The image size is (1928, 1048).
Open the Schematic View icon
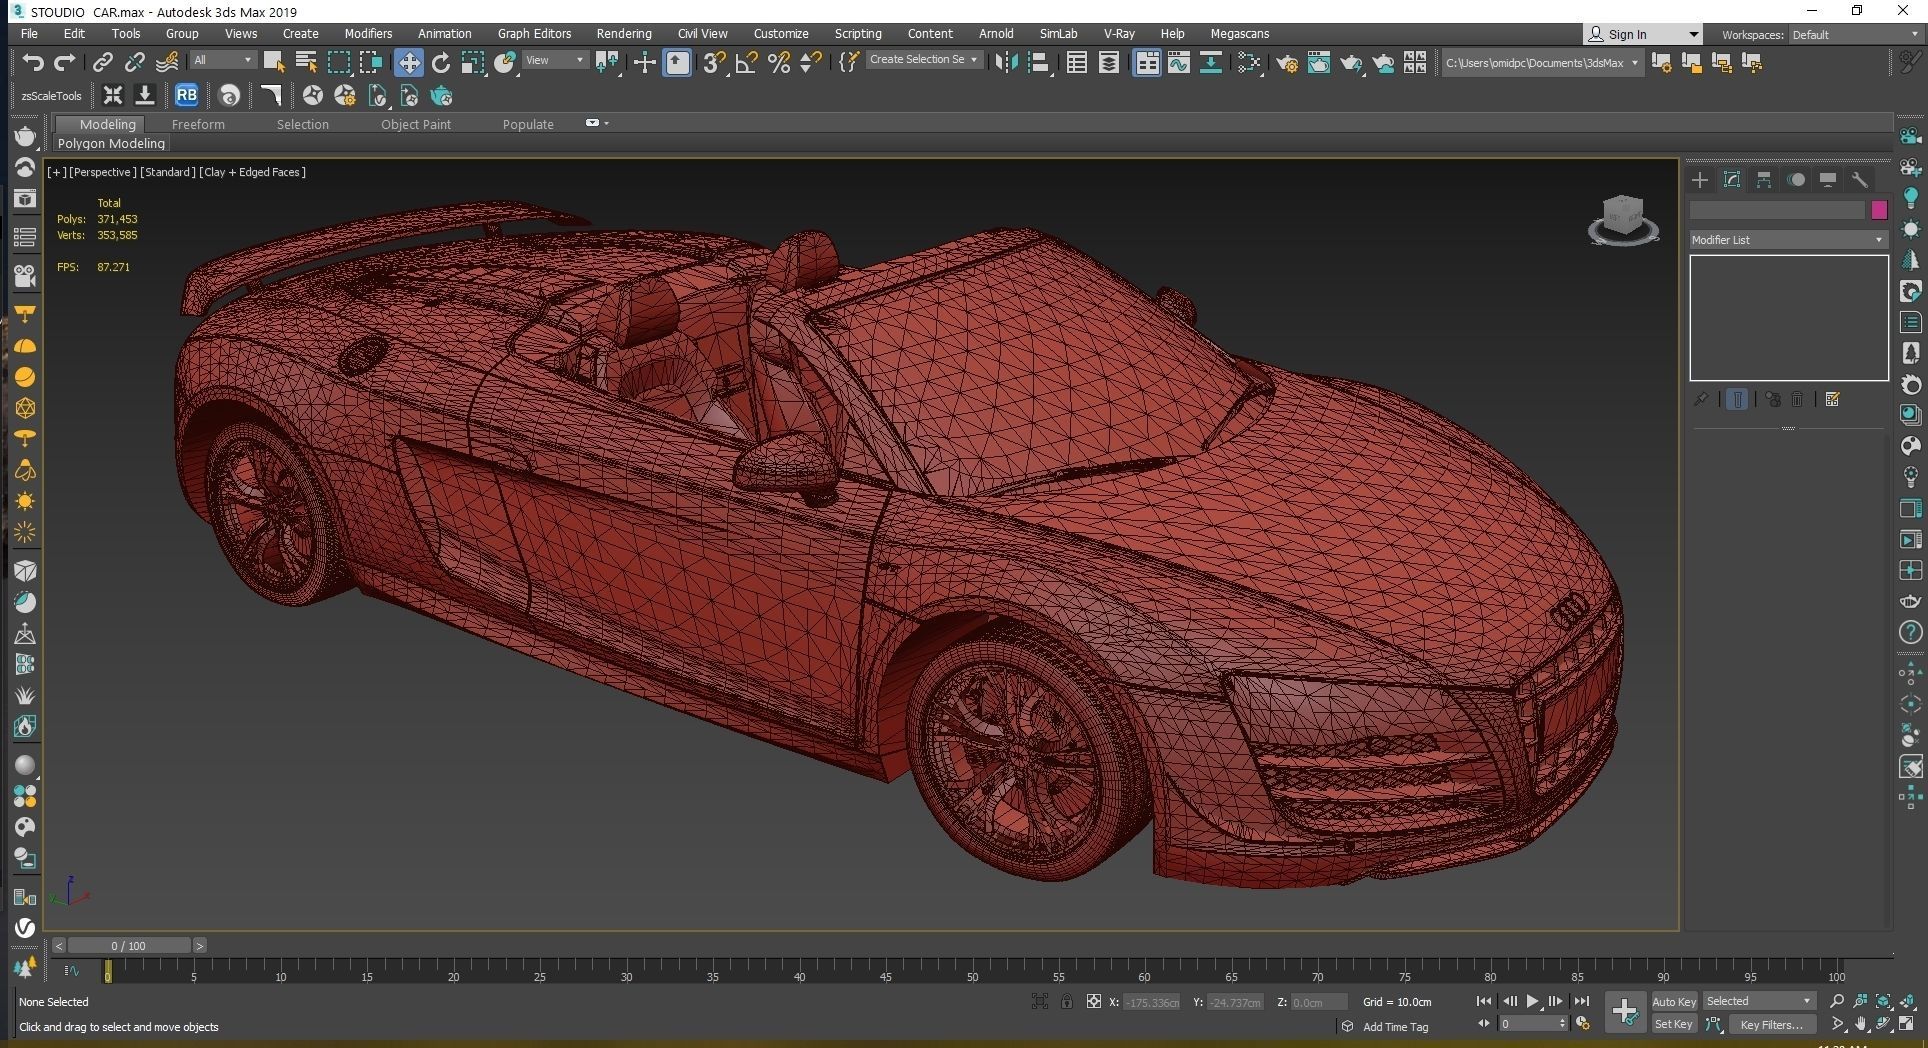coord(1211,63)
